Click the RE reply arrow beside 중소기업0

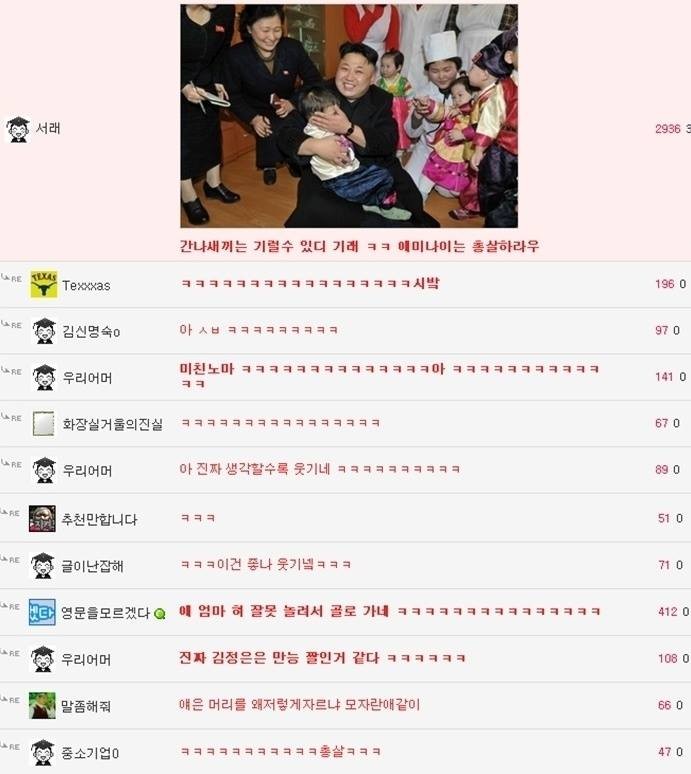click(10, 746)
